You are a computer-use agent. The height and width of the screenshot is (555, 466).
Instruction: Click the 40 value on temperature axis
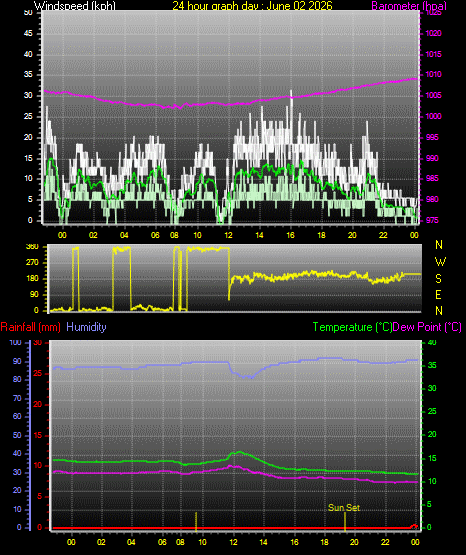coord(432,342)
